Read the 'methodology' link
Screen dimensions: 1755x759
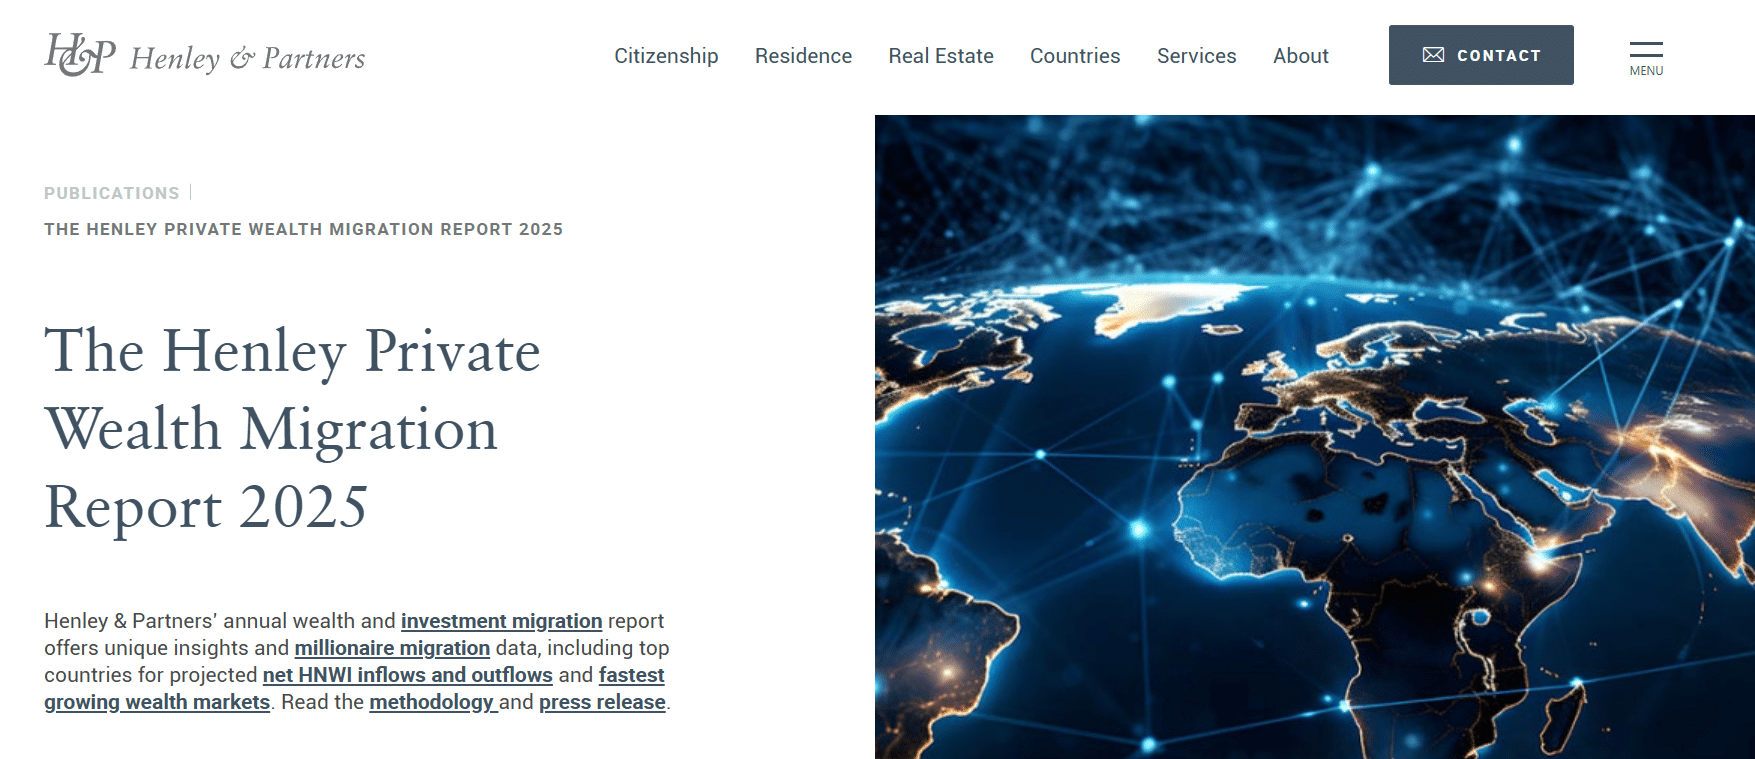431,702
